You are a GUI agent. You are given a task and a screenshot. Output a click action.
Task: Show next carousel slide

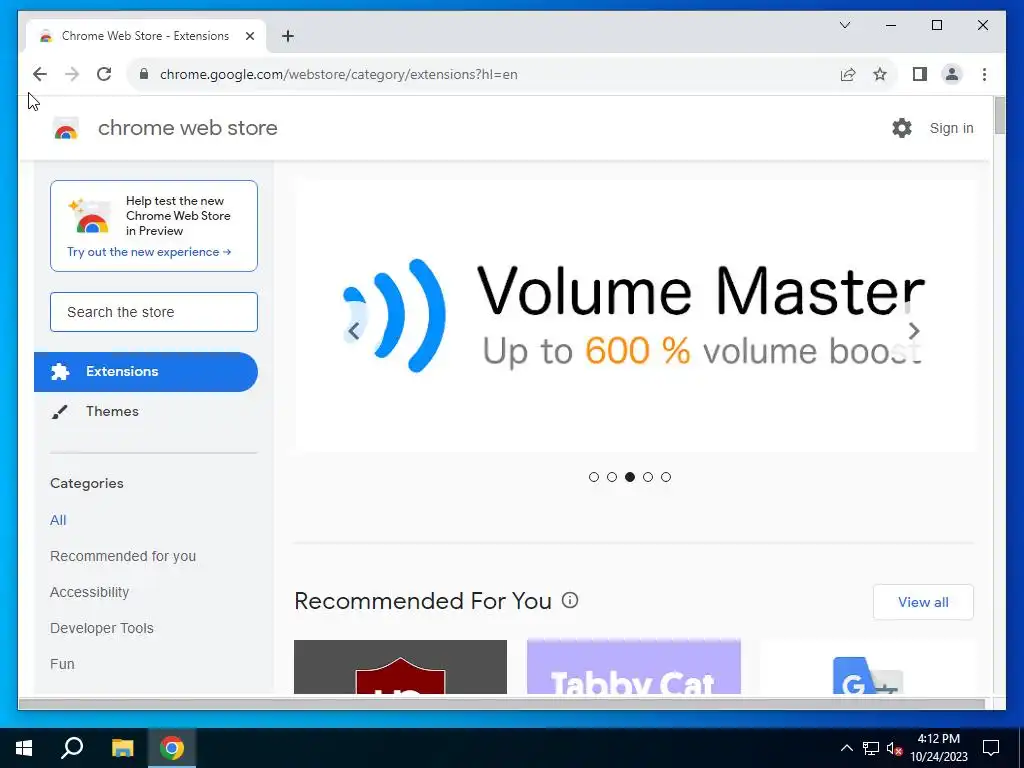point(914,331)
